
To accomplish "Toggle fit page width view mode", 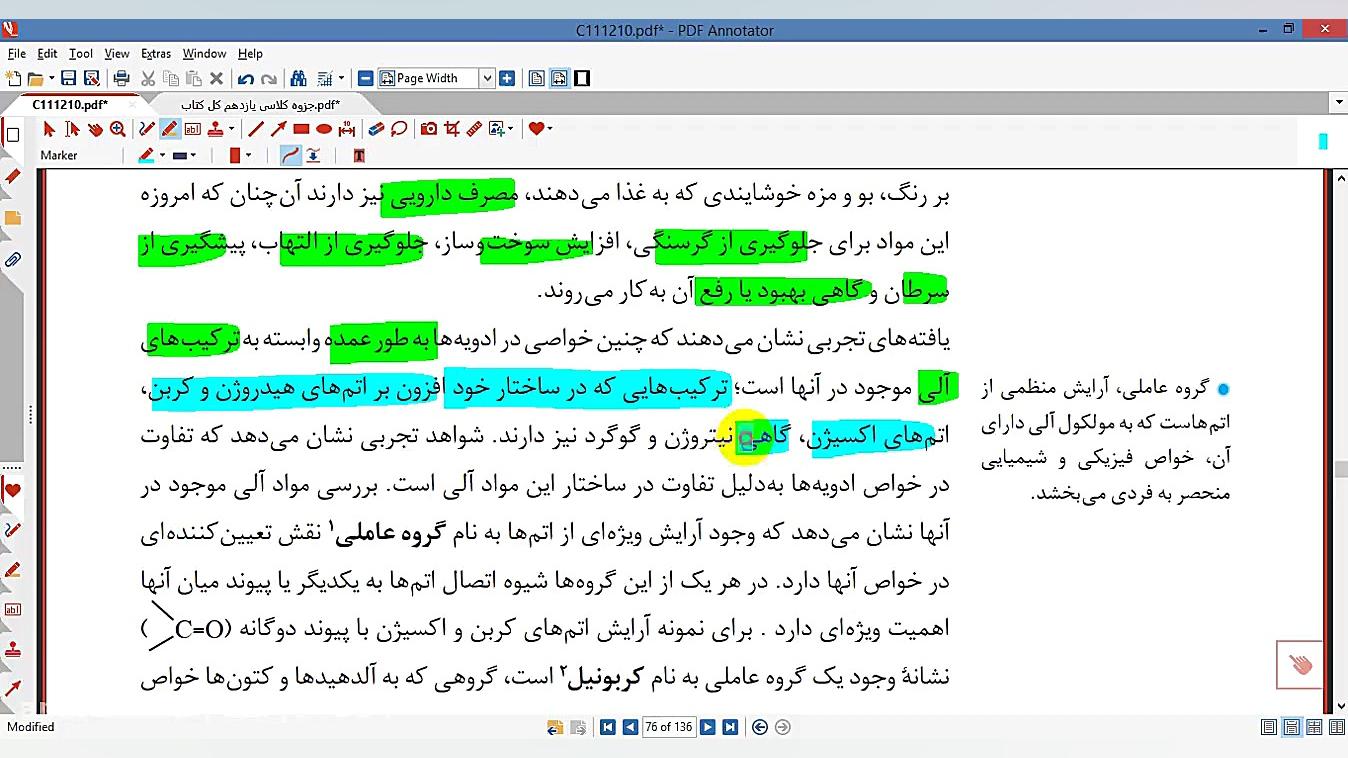I will (559, 78).
